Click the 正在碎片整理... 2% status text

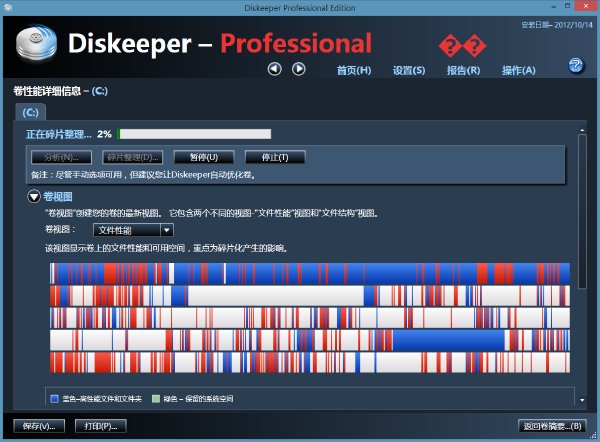[69, 134]
